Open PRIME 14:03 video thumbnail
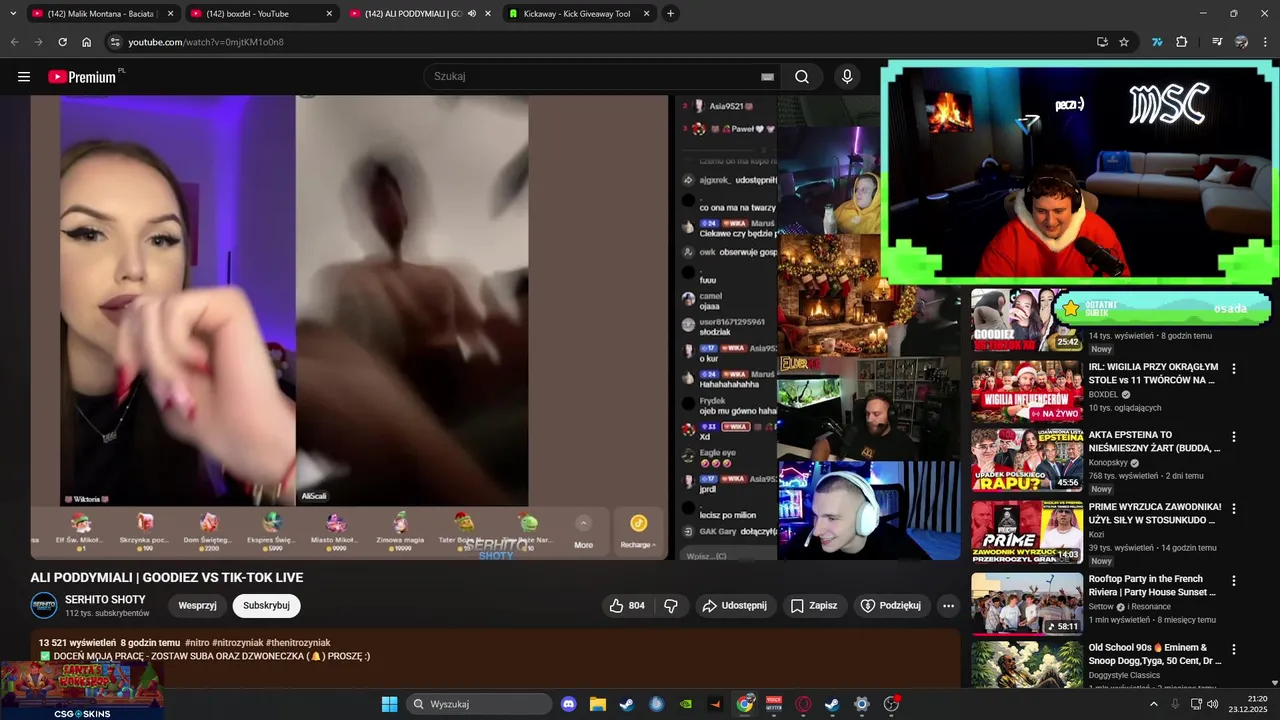Image resolution: width=1280 pixels, height=720 pixels. click(x=1027, y=532)
